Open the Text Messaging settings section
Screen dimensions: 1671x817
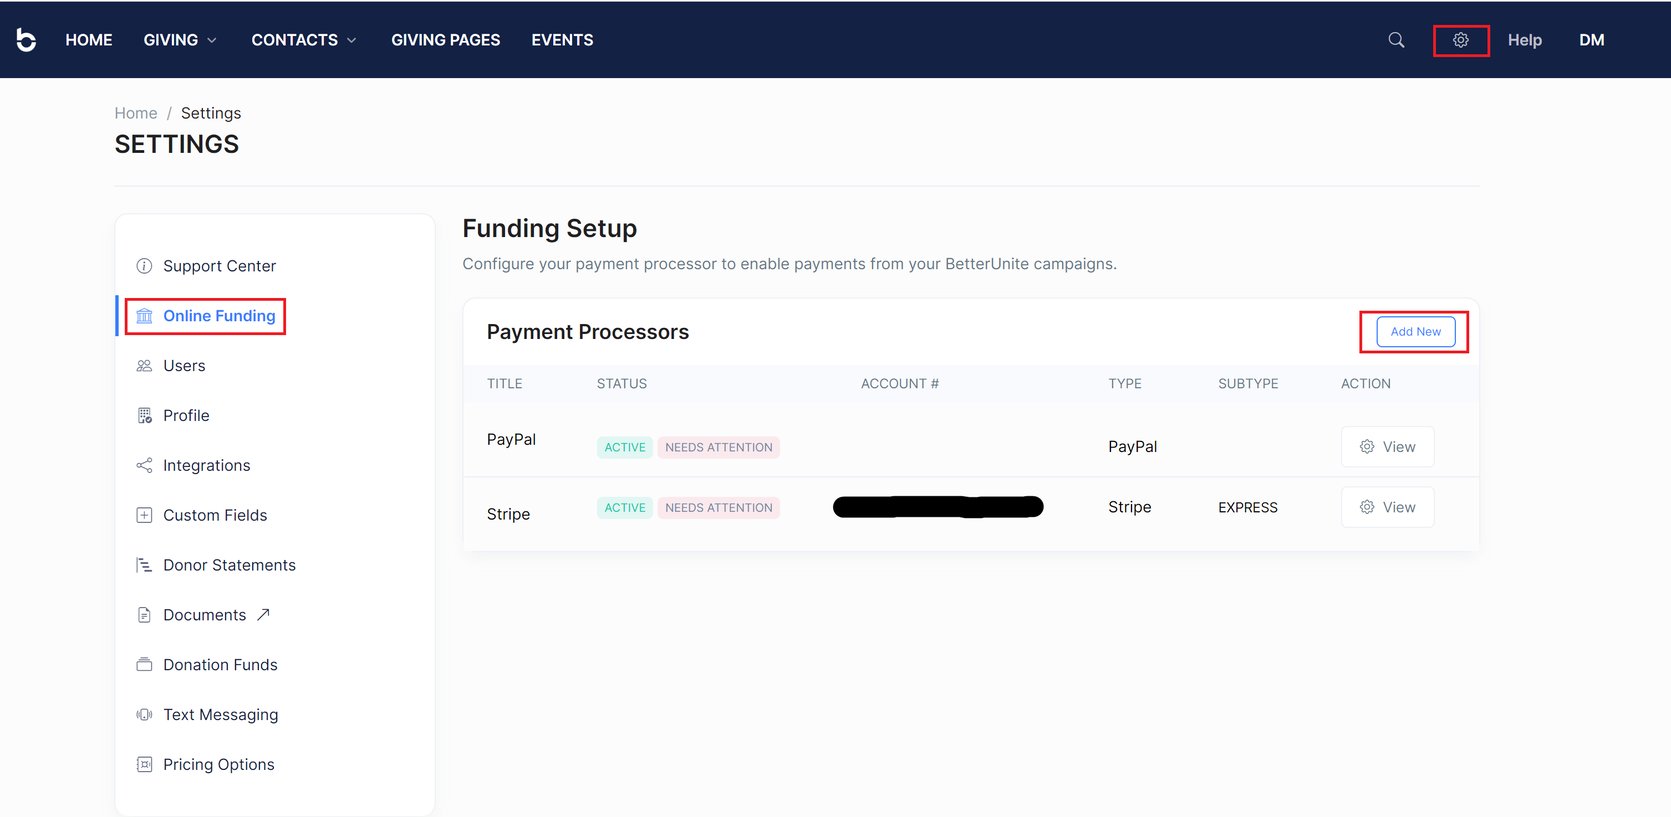(221, 715)
